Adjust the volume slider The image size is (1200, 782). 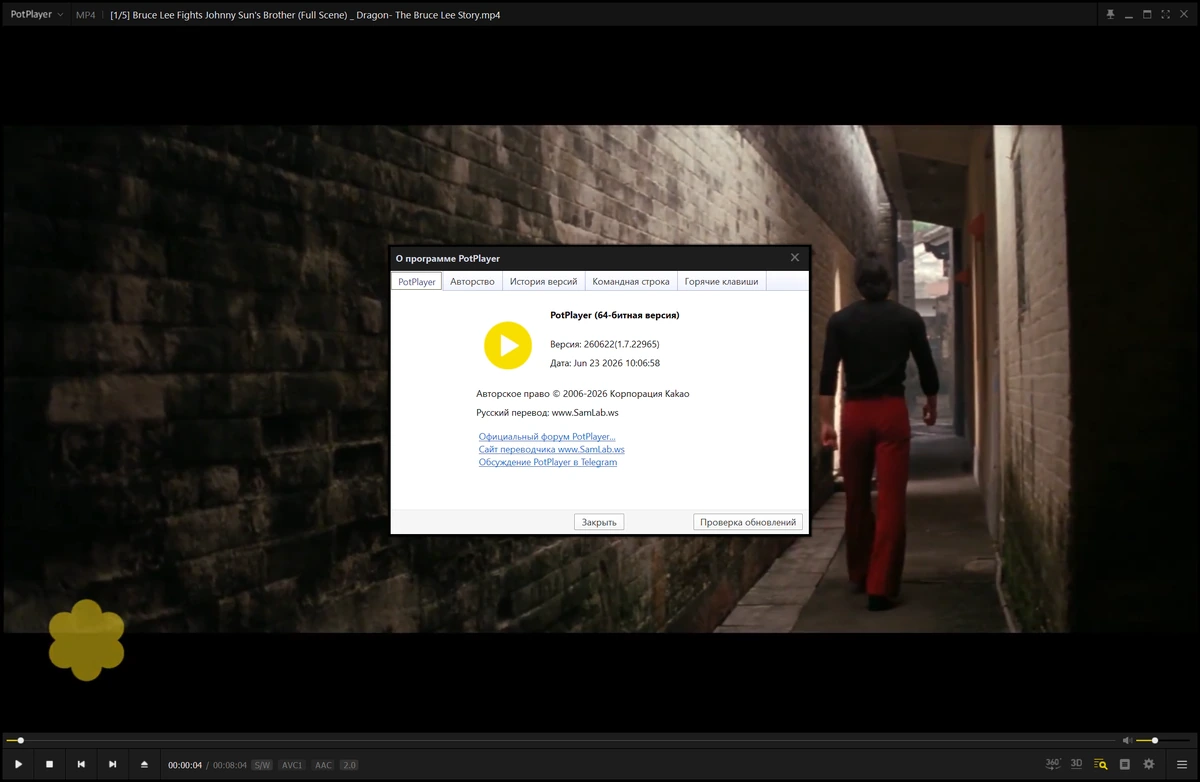1165,740
